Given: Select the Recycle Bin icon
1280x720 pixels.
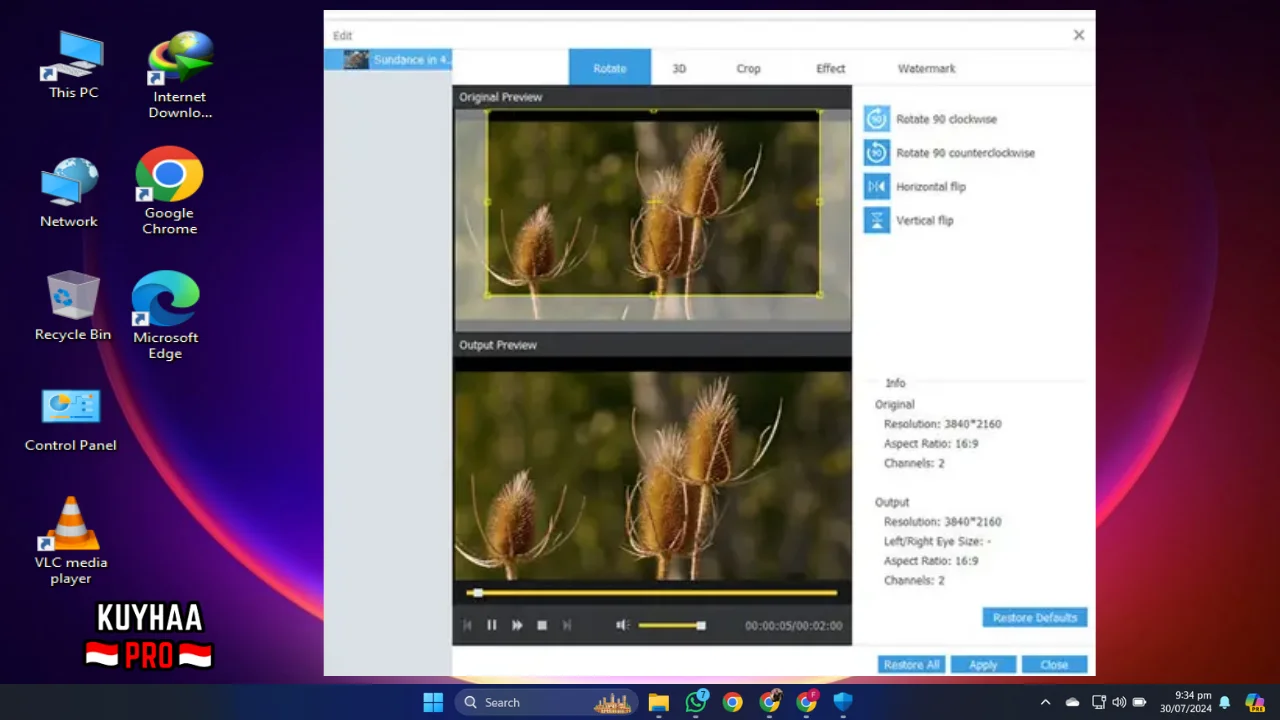Looking at the screenshot, I should [x=73, y=306].
